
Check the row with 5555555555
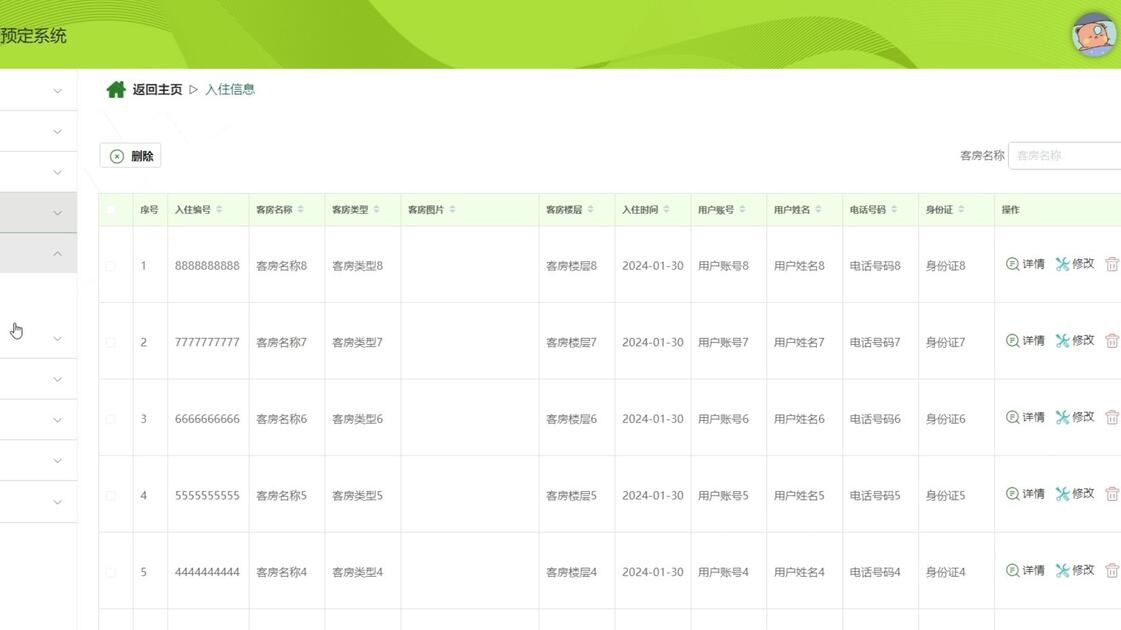point(111,495)
